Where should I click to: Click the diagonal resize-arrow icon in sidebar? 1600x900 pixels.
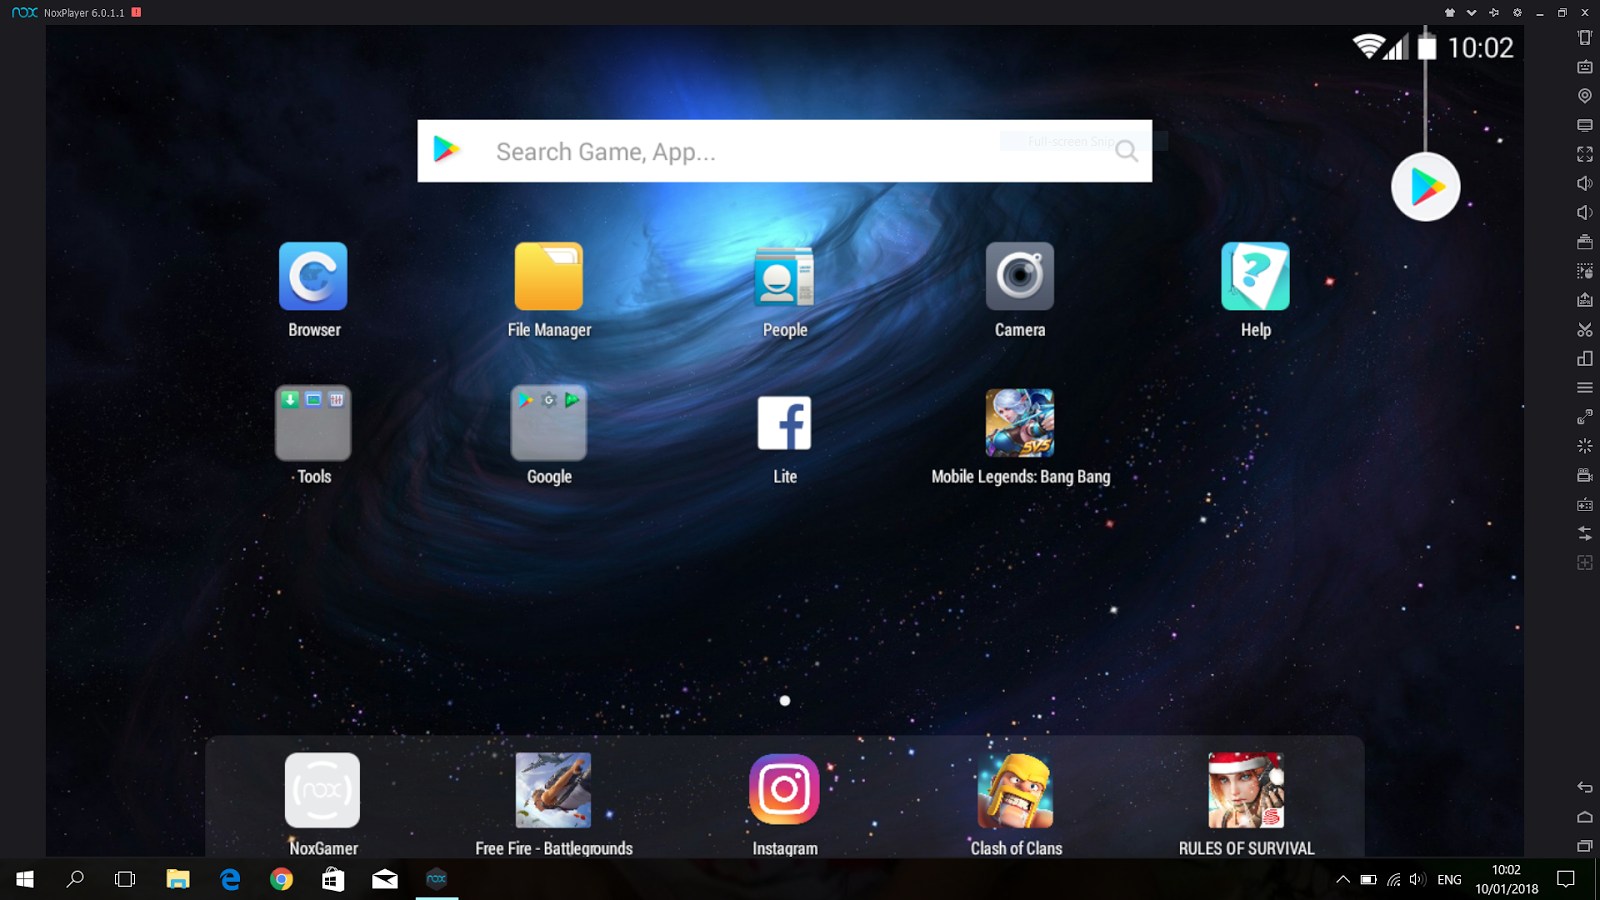[x=1585, y=417]
